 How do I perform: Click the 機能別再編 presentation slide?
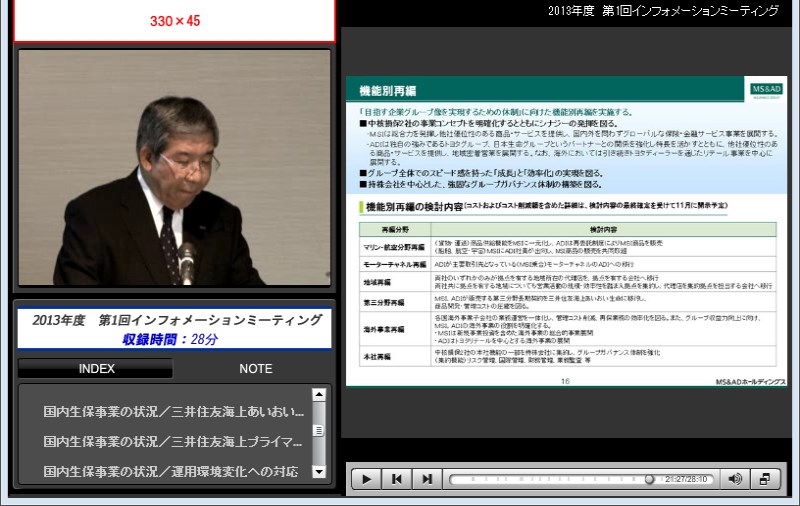(x=566, y=231)
